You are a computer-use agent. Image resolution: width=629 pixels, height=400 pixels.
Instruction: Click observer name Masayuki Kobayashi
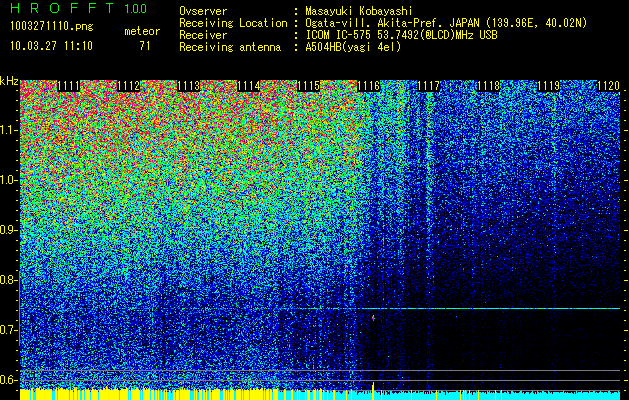tap(359, 11)
